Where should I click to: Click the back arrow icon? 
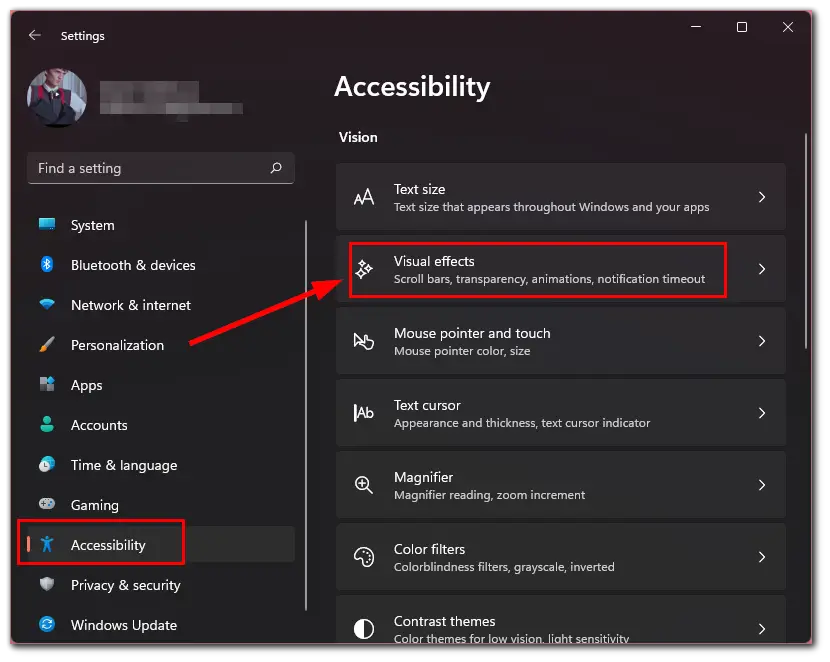tap(35, 35)
